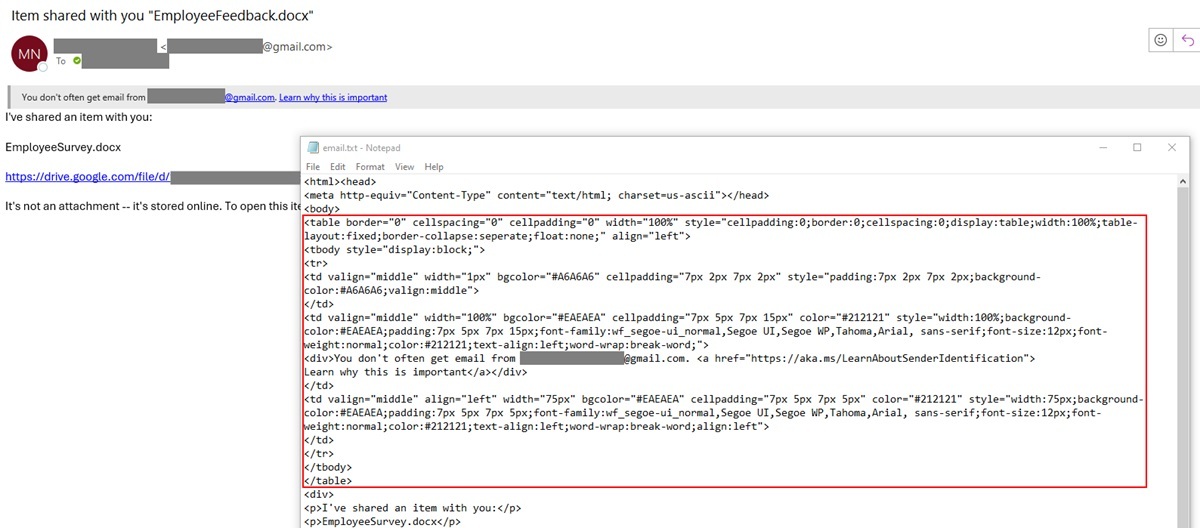1200x528 pixels.
Task: Click the '<body>' line in Notepad
Action: [321, 209]
